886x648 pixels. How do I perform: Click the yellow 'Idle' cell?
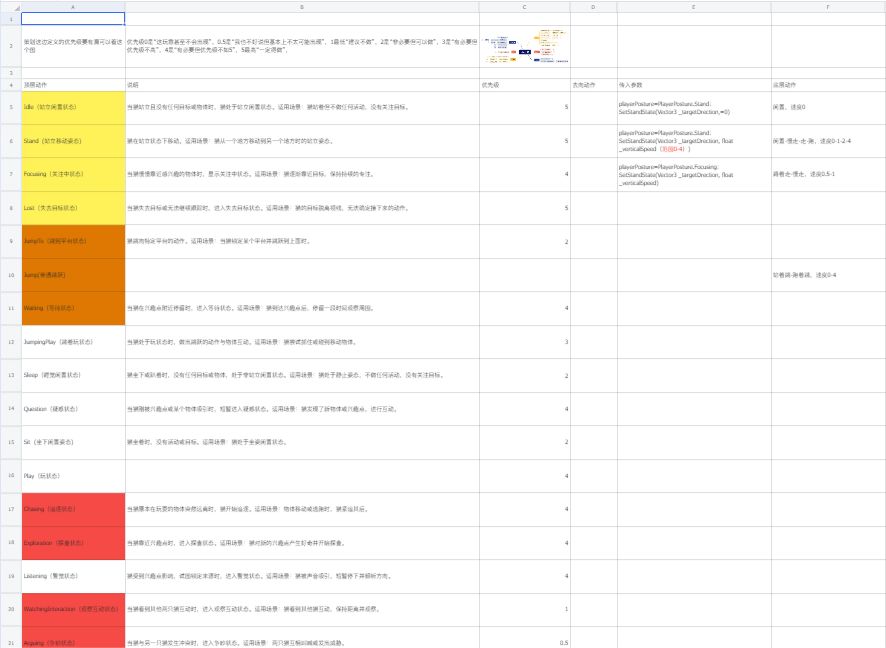(73, 107)
